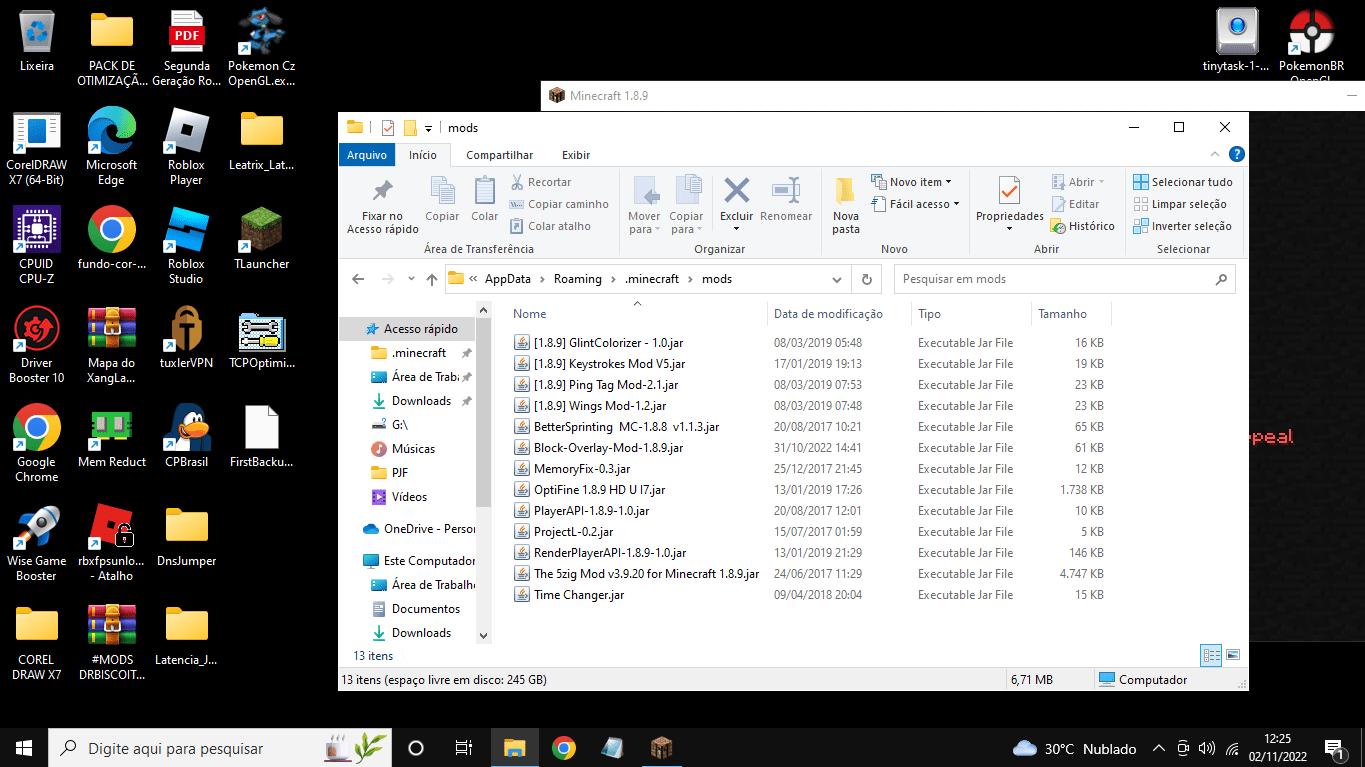
Task: Click the Excluir red X icon
Action: pos(737,190)
